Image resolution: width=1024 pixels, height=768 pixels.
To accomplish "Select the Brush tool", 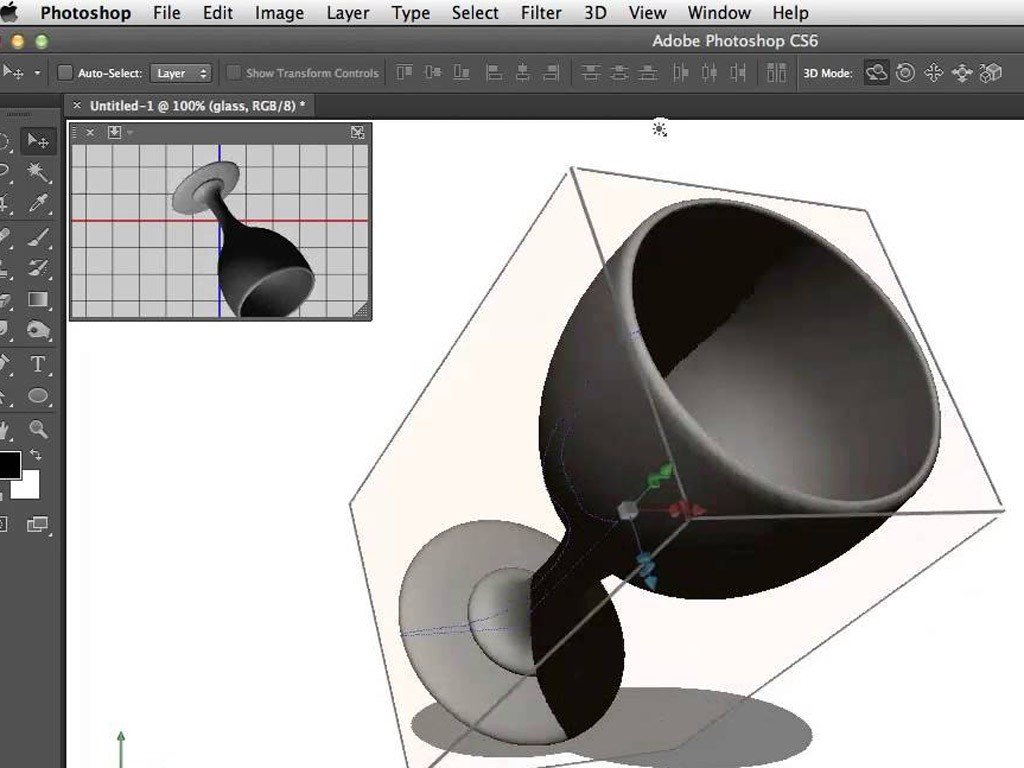I will point(38,236).
